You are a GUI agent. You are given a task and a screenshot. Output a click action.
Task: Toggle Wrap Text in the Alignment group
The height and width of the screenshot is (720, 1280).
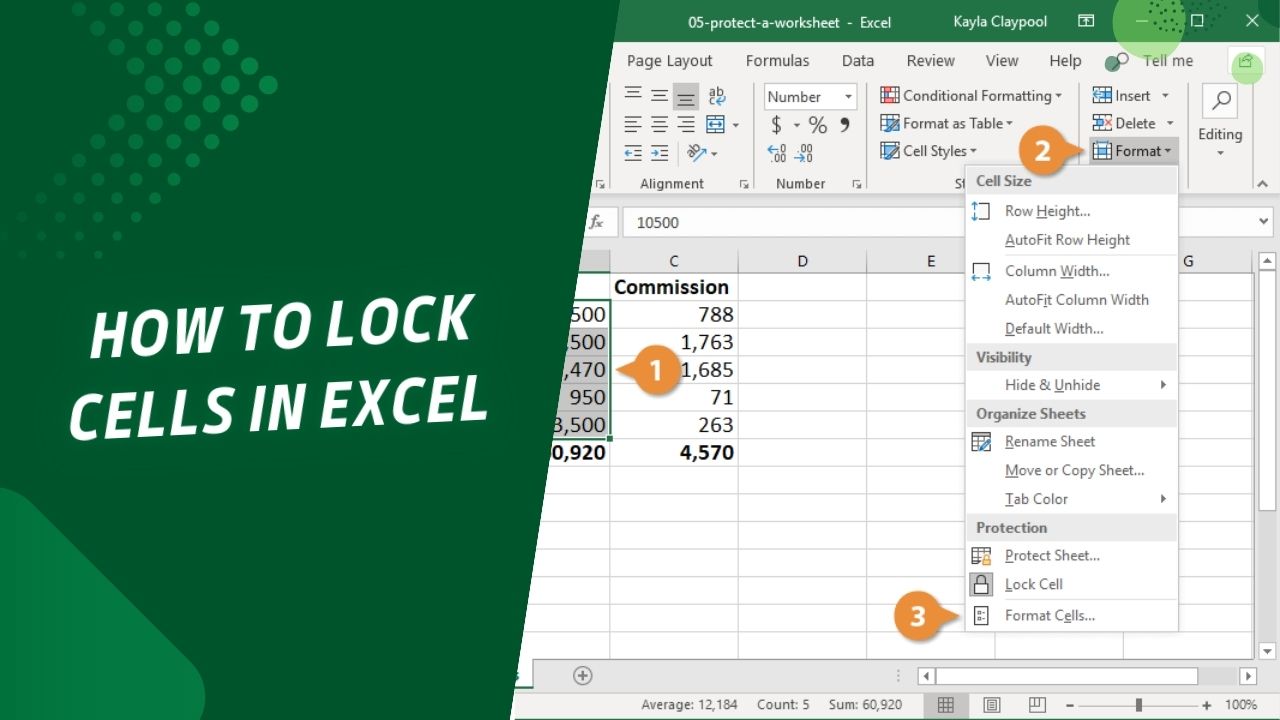(715, 94)
